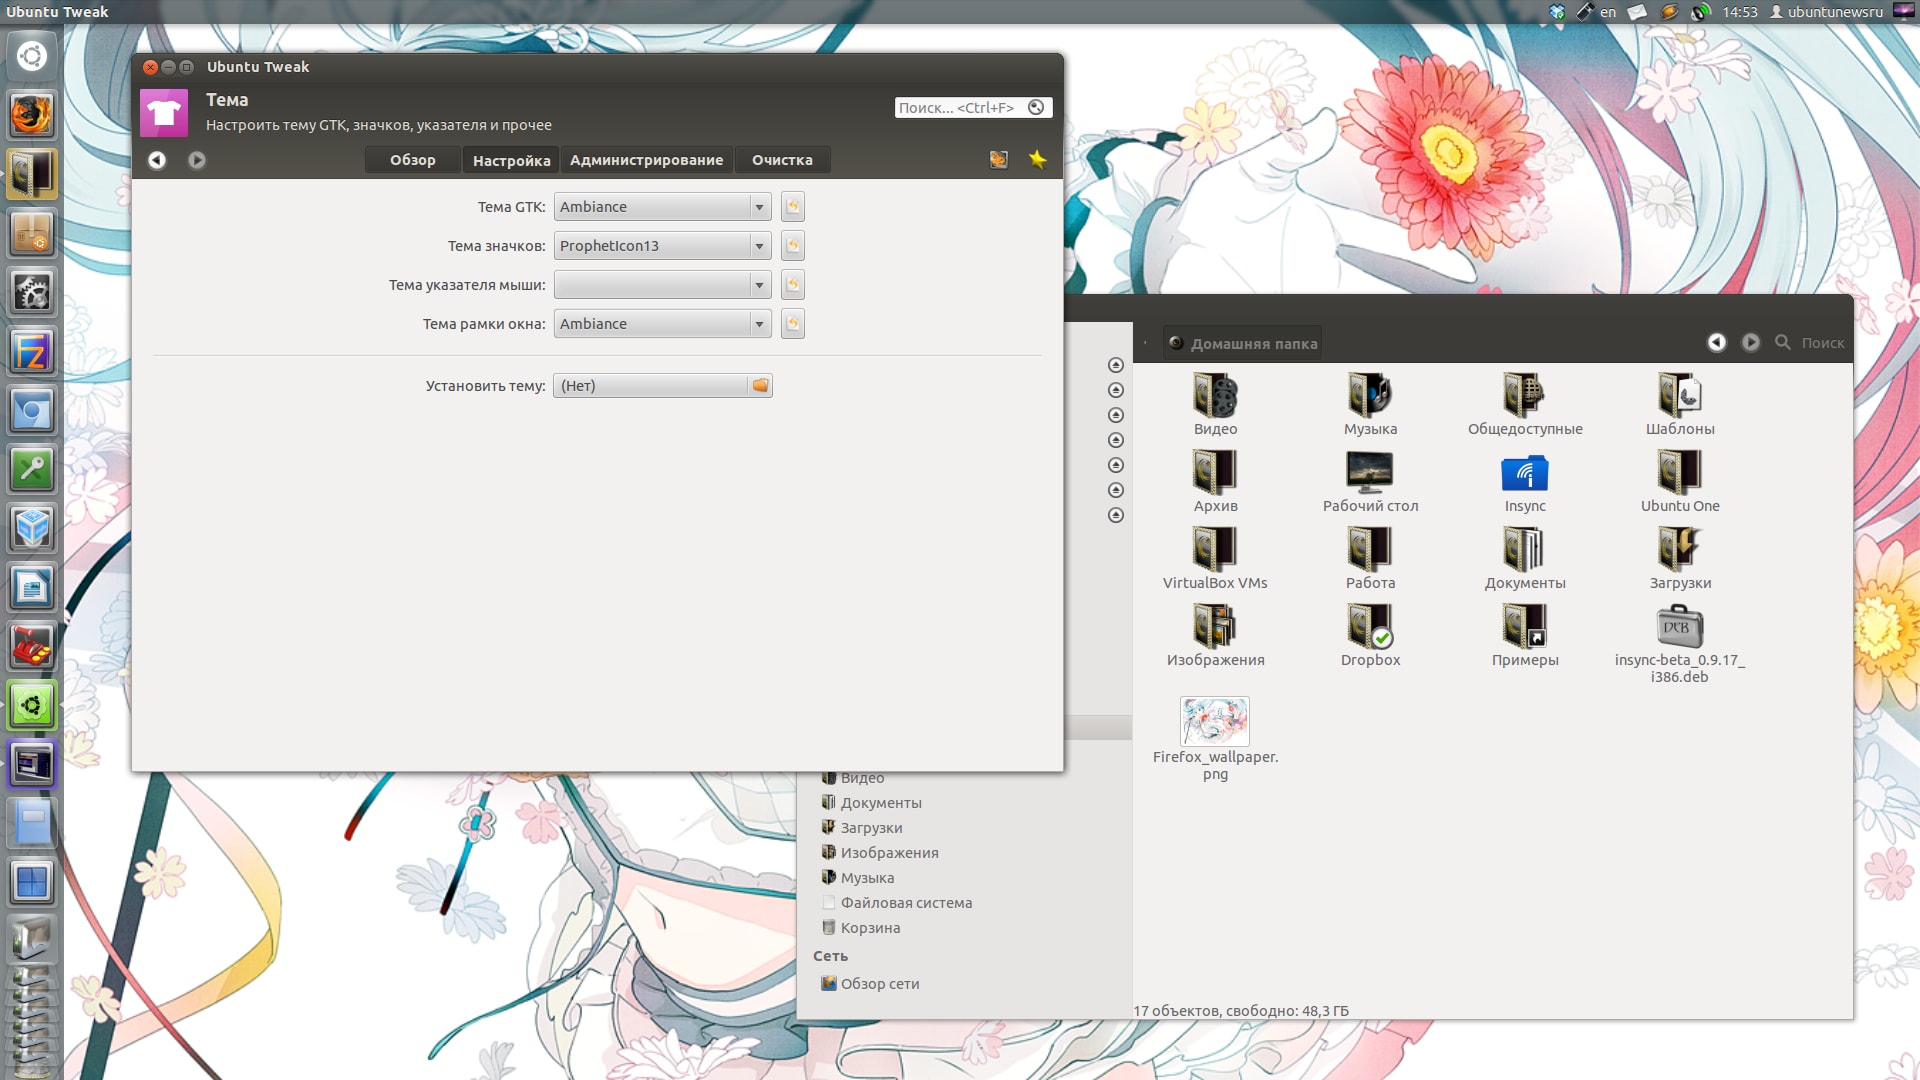This screenshot has width=1920, height=1080.
Task: Open the ubuntunewsru user menu
Action: (1827, 12)
